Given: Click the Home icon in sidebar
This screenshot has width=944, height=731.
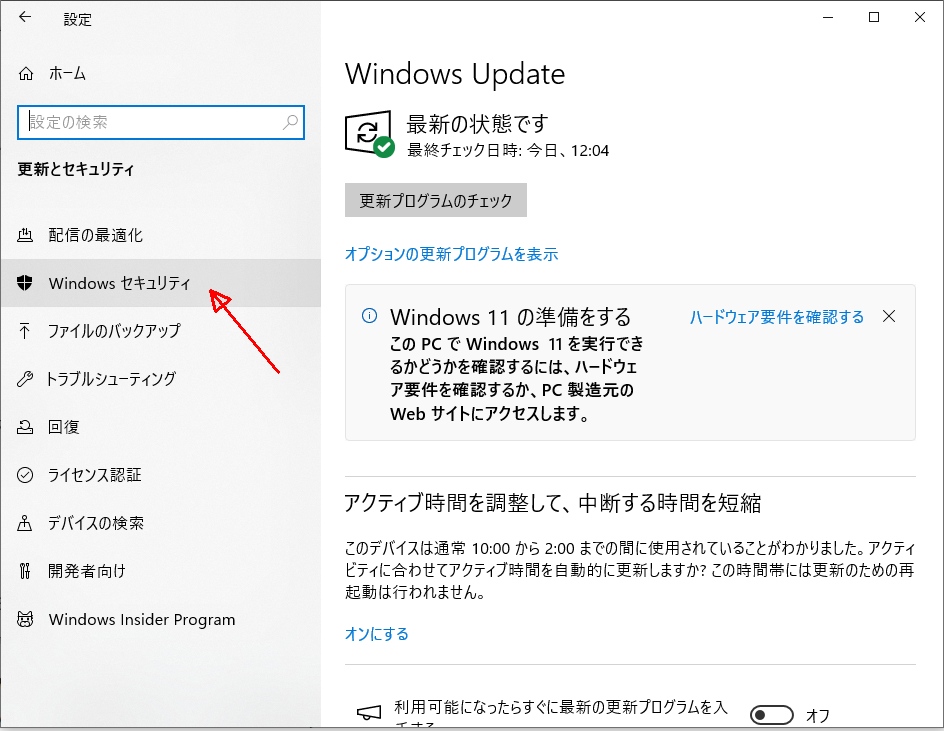Looking at the screenshot, I should pyautogui.click(x=26, y=74).
